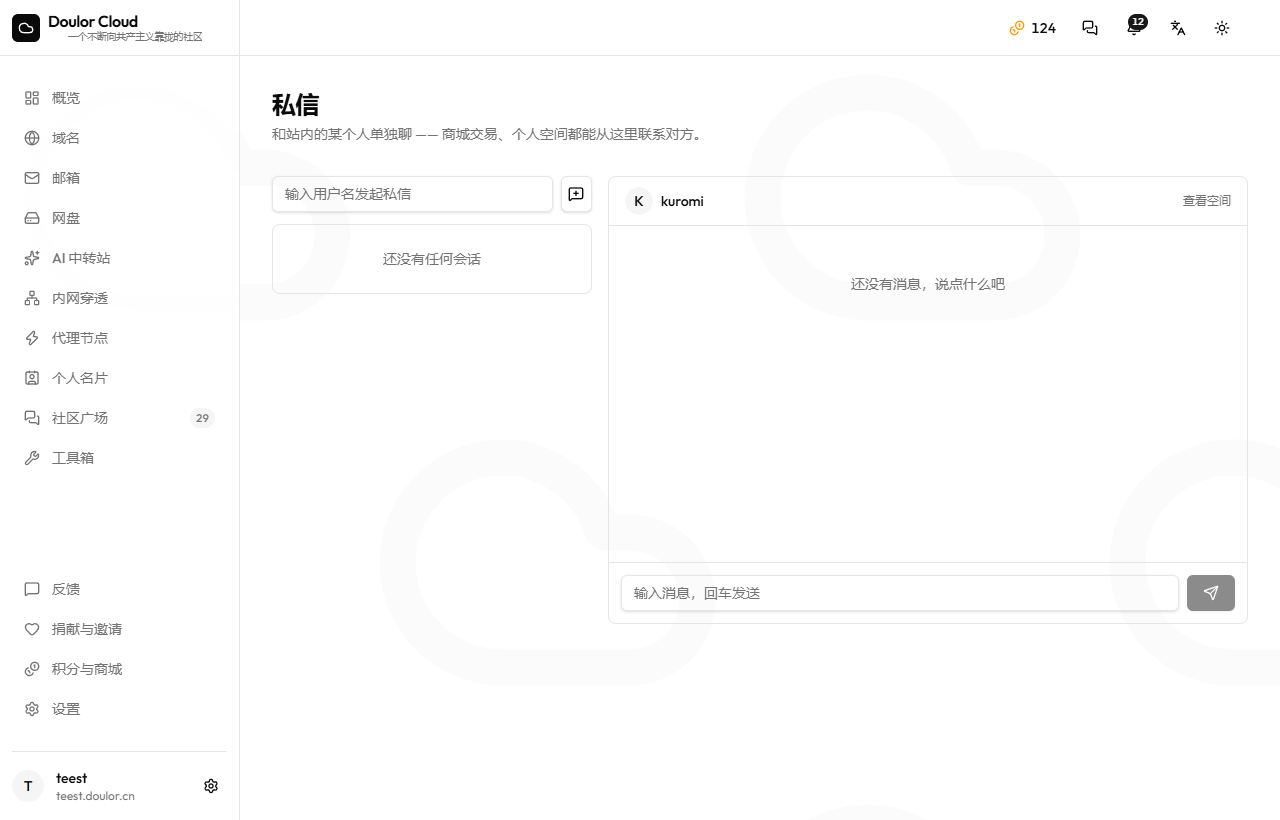Click the points coin icon showing 124
This screenshot has height=820, width=1280.
click(1017, 28)
